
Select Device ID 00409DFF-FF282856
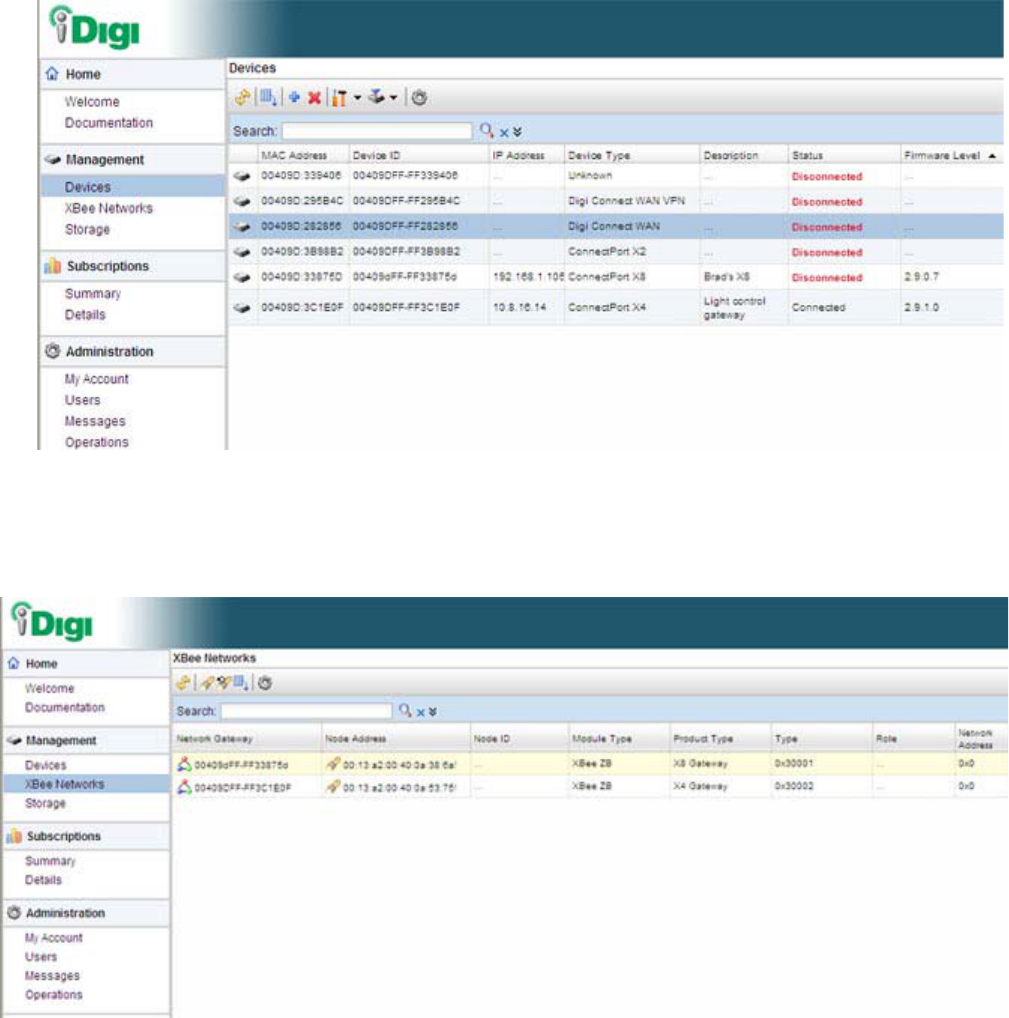click(x=405, y=226)
